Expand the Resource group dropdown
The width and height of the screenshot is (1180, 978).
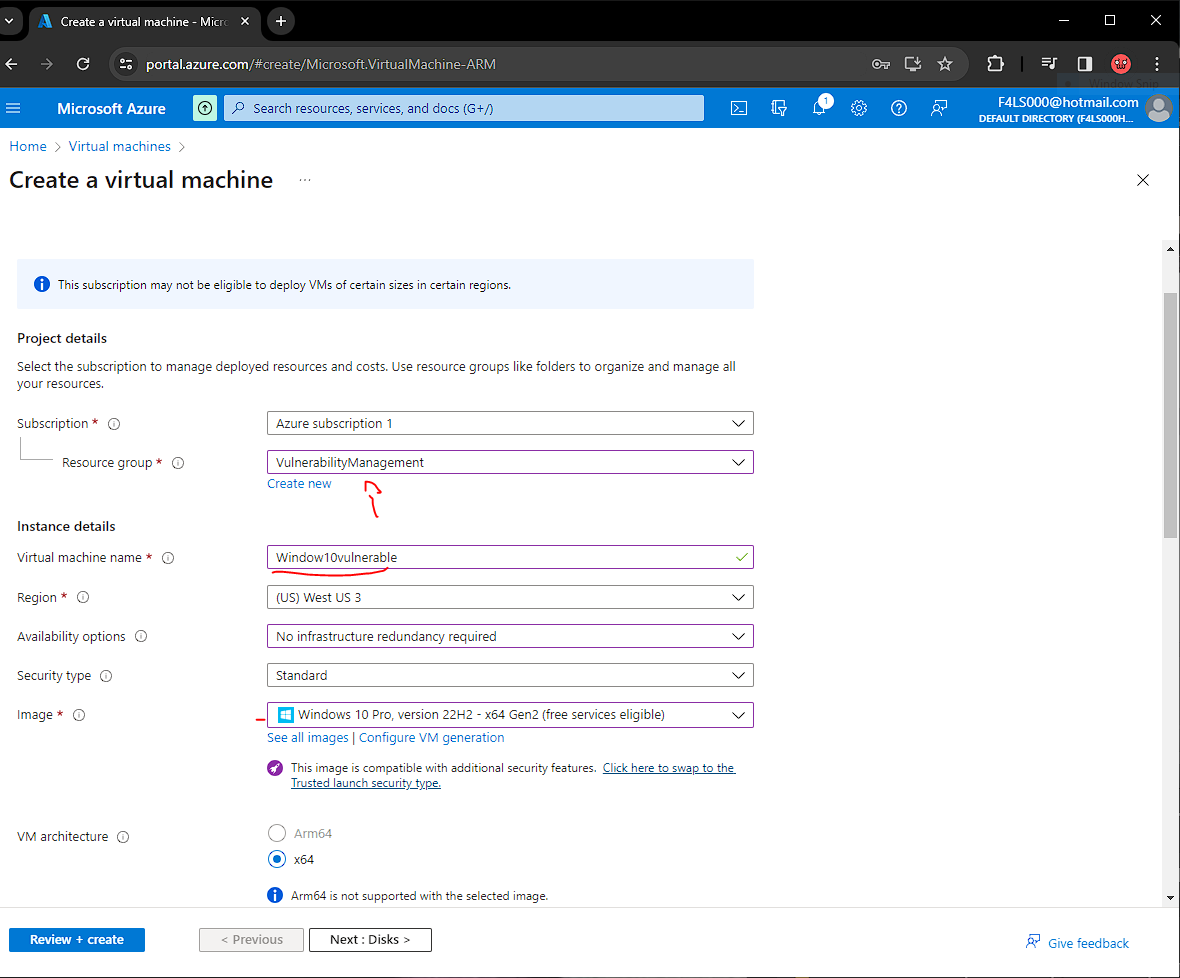pos(510,462)
